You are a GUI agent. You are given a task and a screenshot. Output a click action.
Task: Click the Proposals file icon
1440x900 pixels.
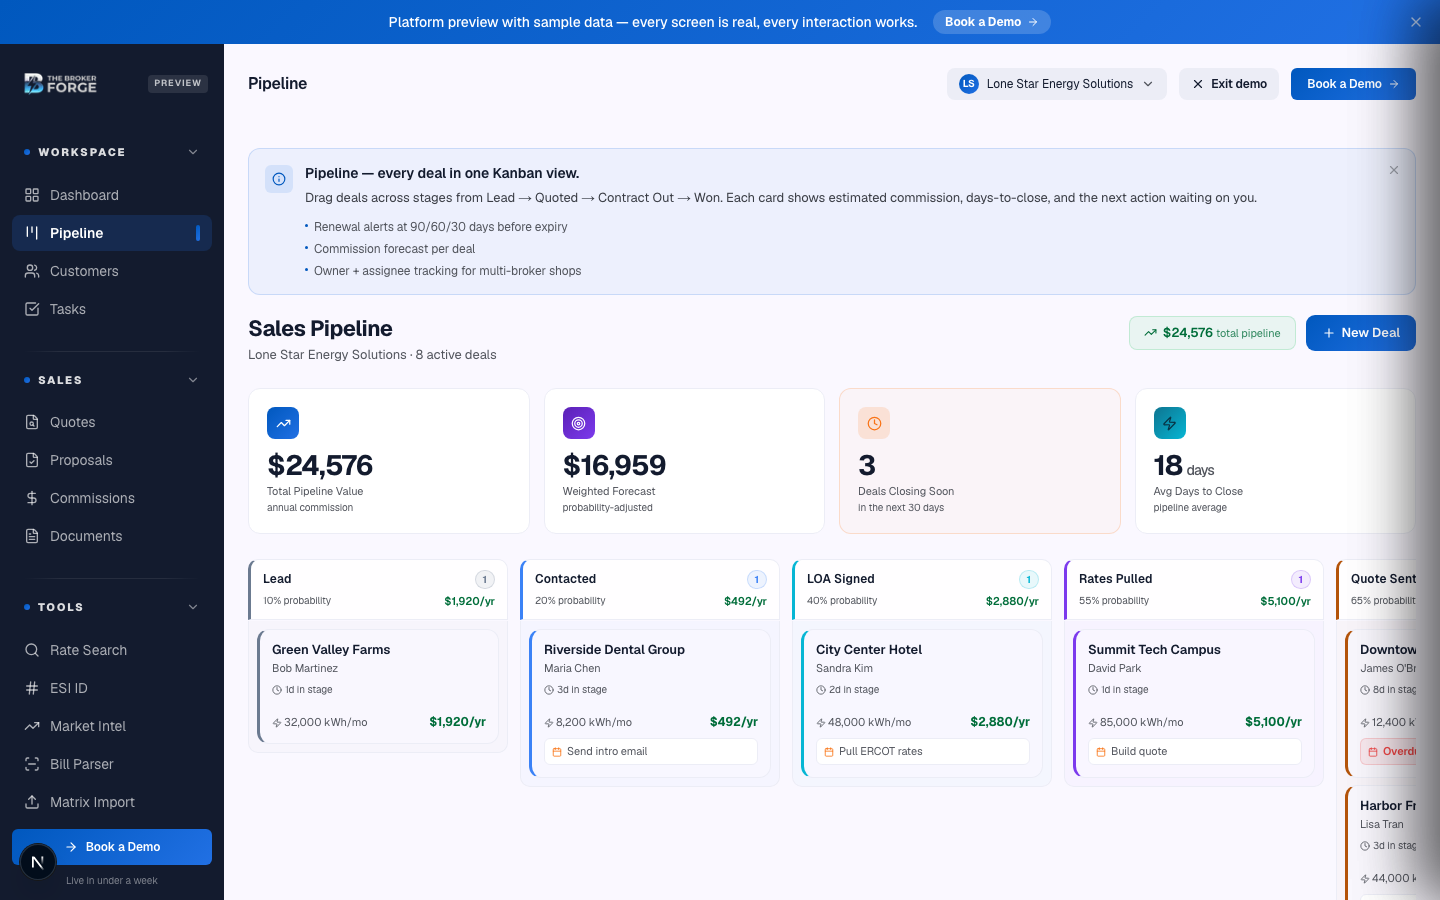pyautogui.click(x=32, y=460)
